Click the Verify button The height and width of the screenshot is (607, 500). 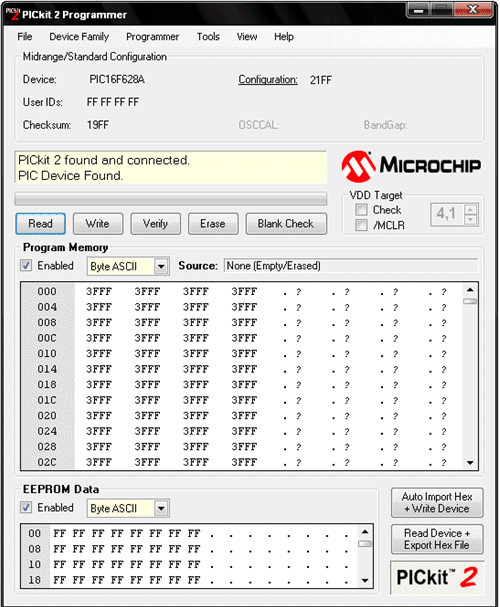pos(156,223)
